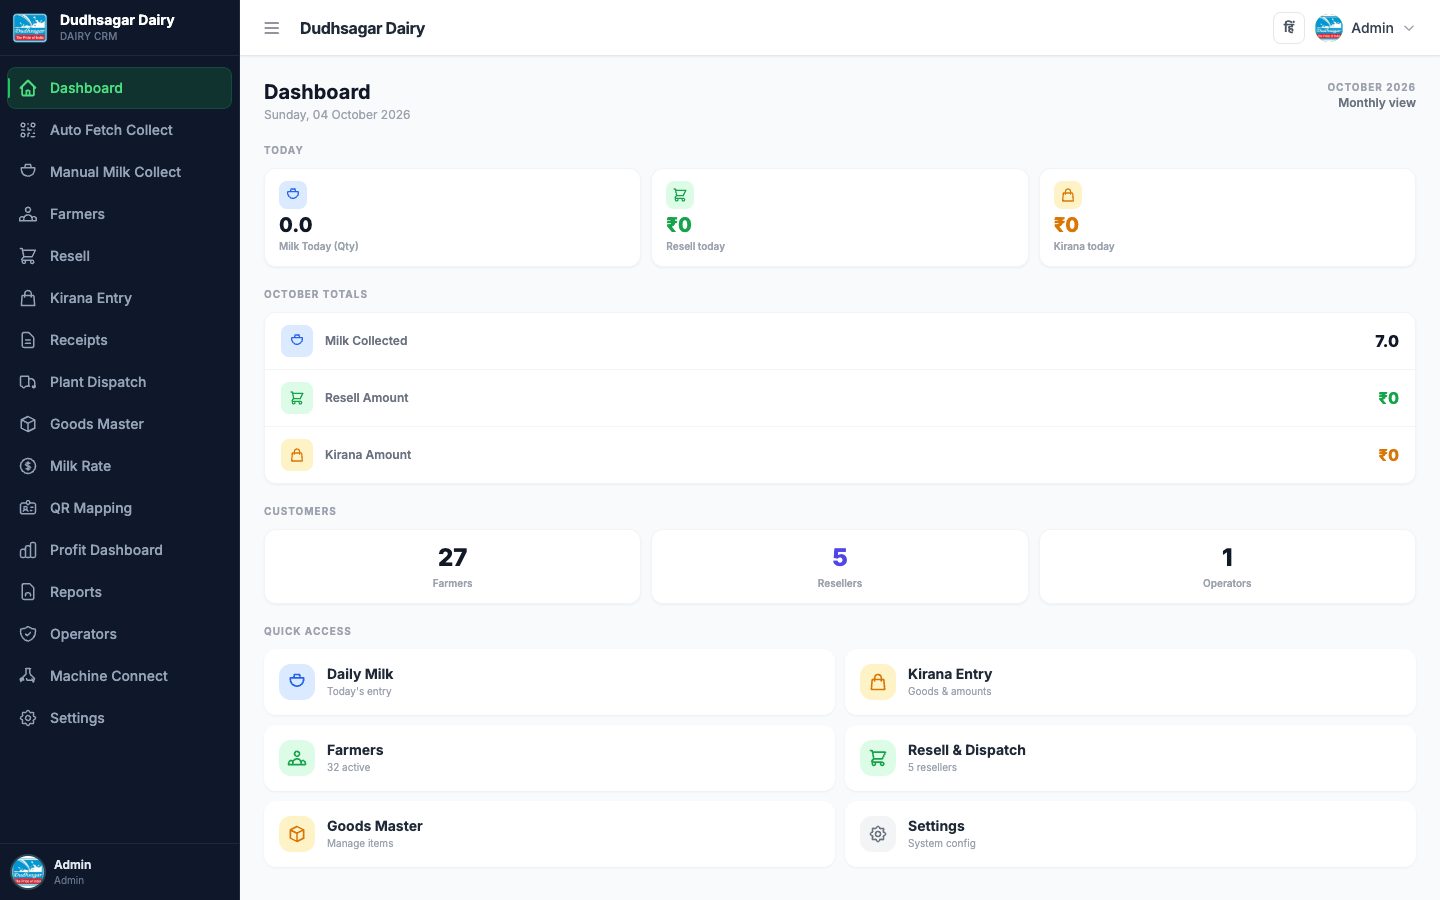Click the date text Sunday, 04 October 2026

coord(337,115)
